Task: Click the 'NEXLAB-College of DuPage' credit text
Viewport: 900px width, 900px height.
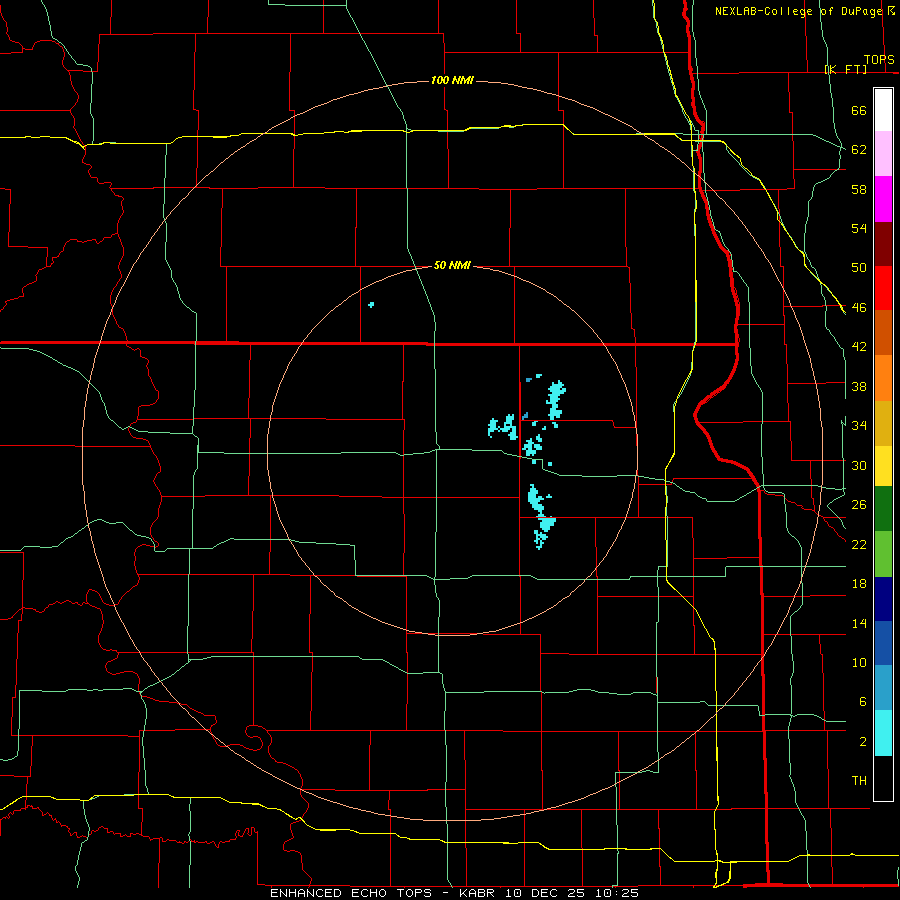Action: point(798,11)
